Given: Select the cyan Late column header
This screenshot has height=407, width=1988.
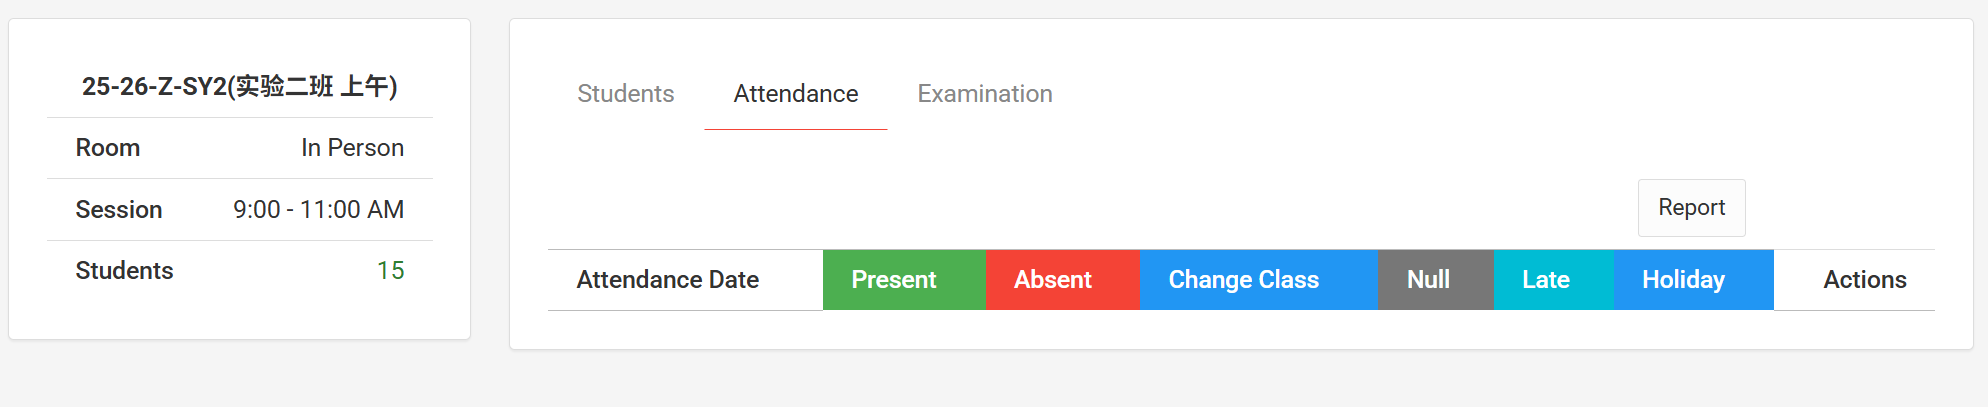Looking at the screenshot, I should click(1545, 280).
